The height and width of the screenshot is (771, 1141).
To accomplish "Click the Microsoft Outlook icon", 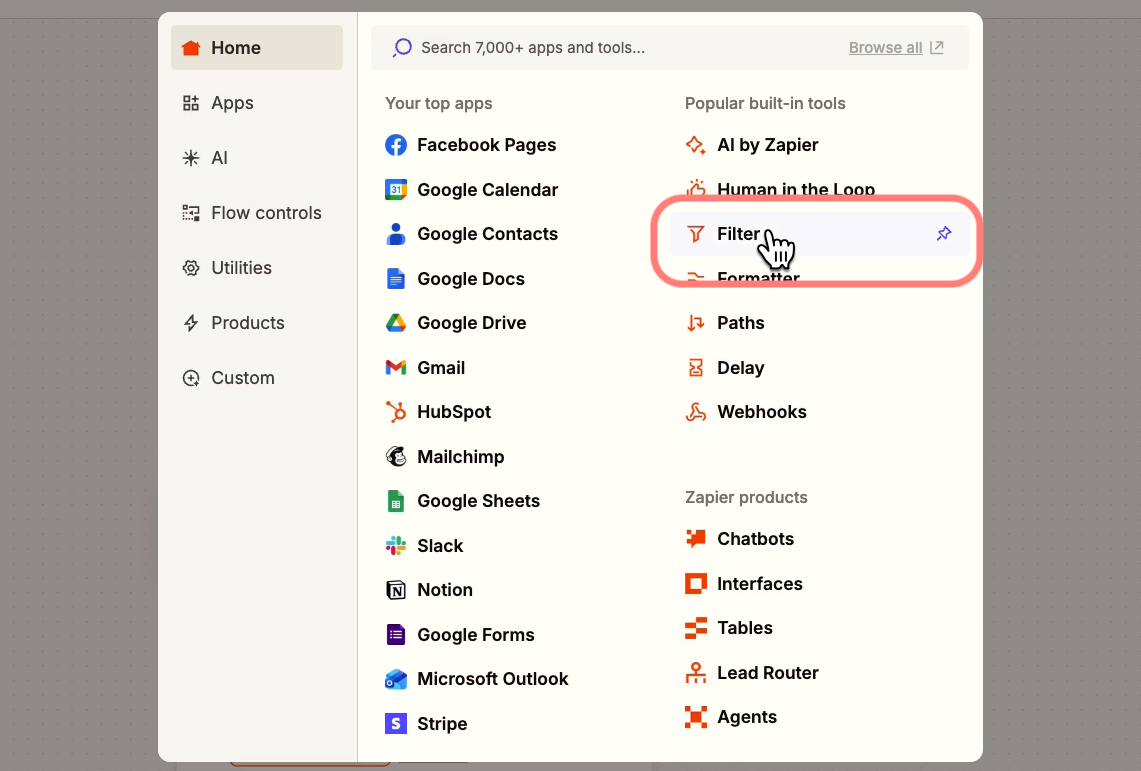I will [x=396, y=679].
